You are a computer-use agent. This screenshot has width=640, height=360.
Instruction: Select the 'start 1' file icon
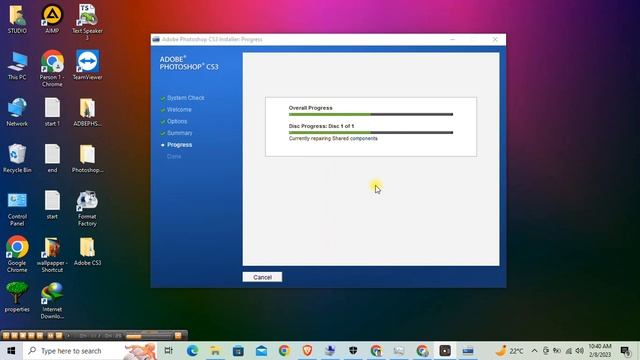point(52,112)
